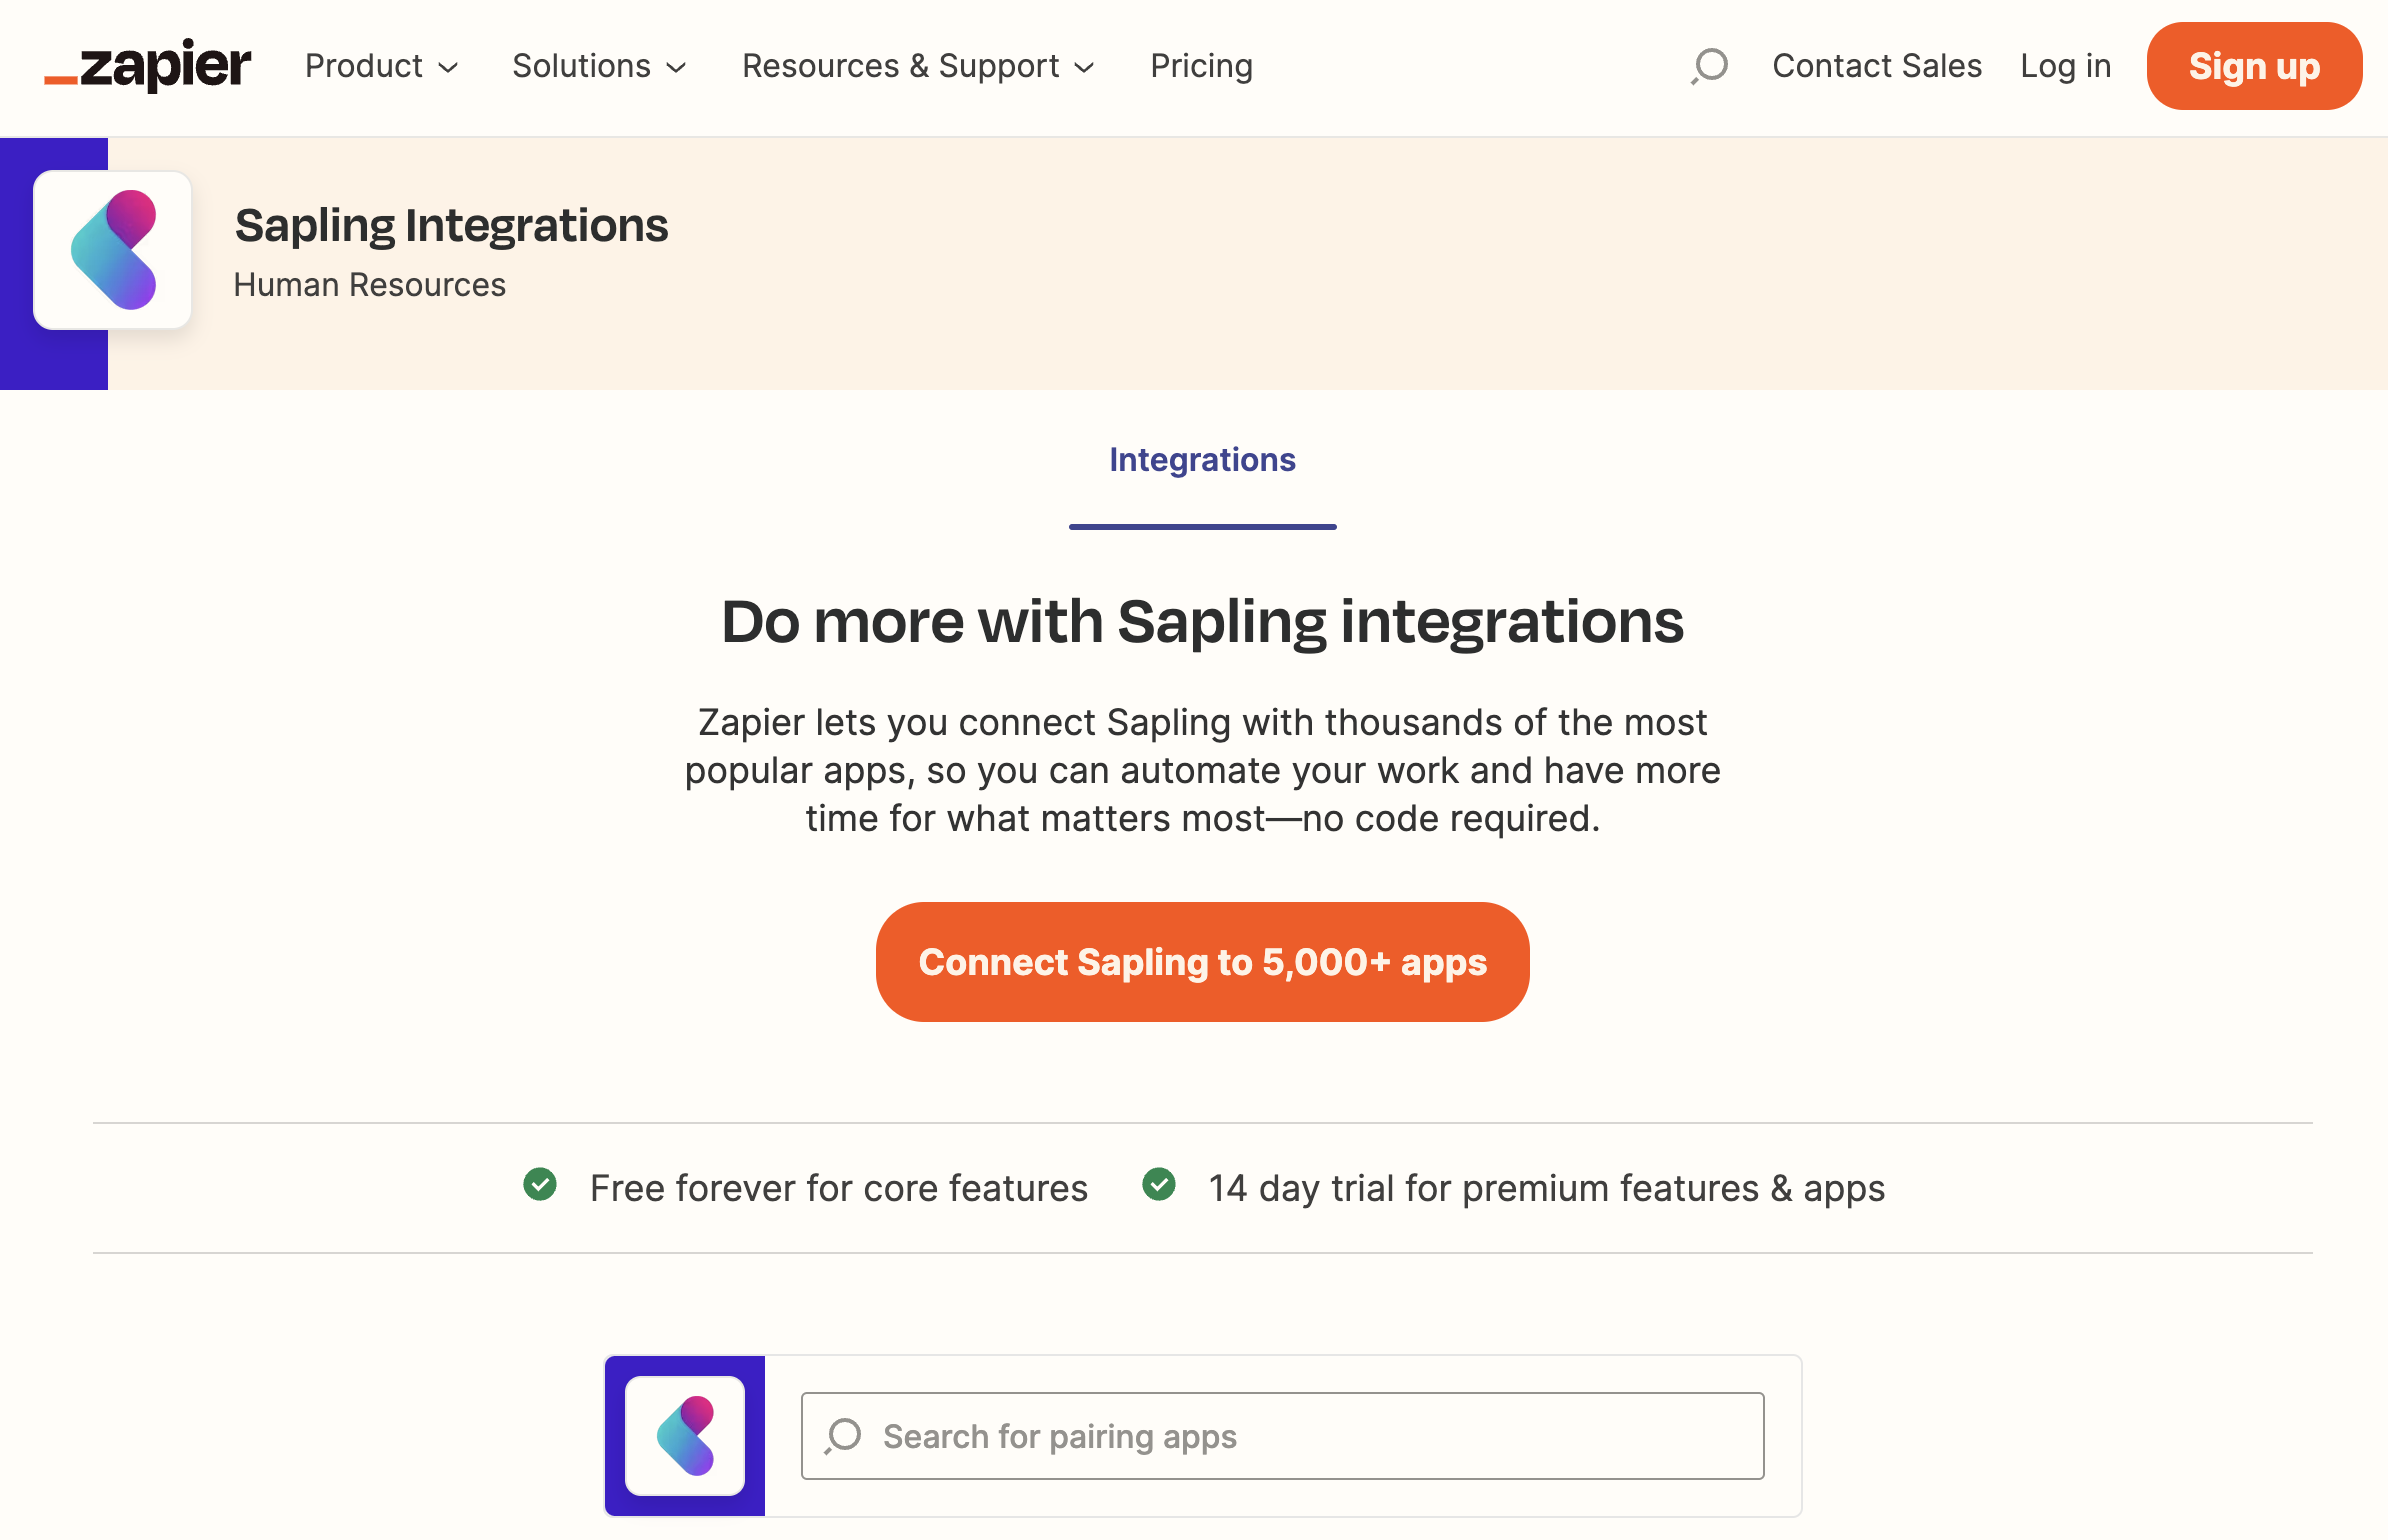Click the Sapling app logo in banner
The image size is (2388, 1540).
click(113, 250)
